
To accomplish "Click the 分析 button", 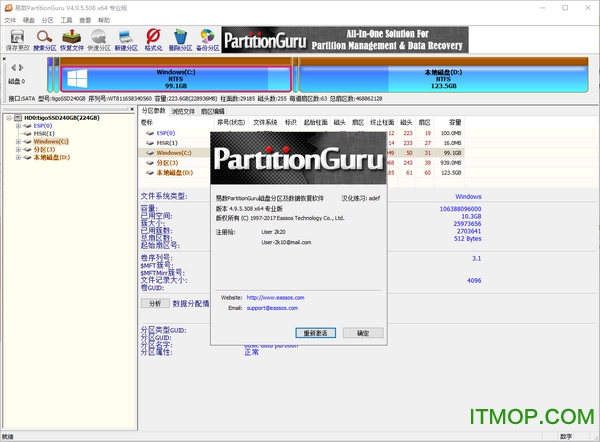I will 155,303.
